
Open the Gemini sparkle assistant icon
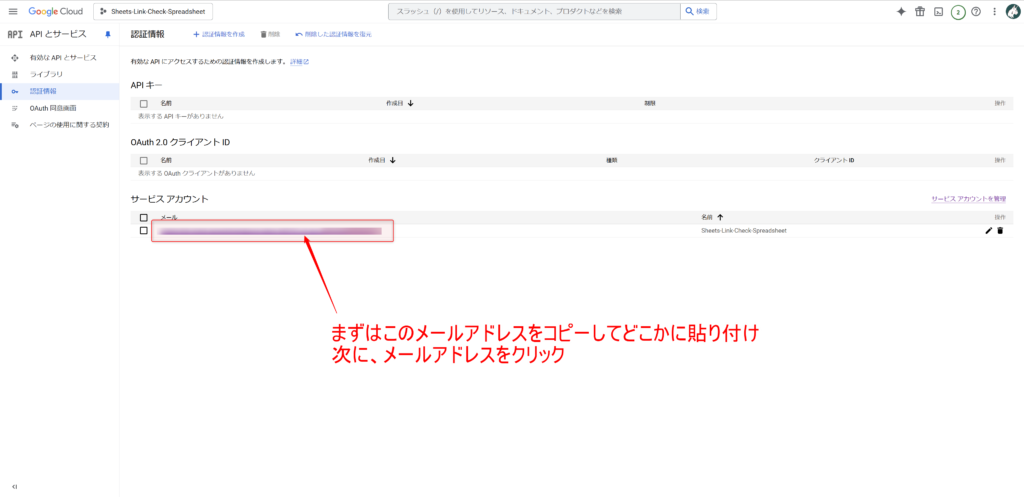[x=901, y=11]
